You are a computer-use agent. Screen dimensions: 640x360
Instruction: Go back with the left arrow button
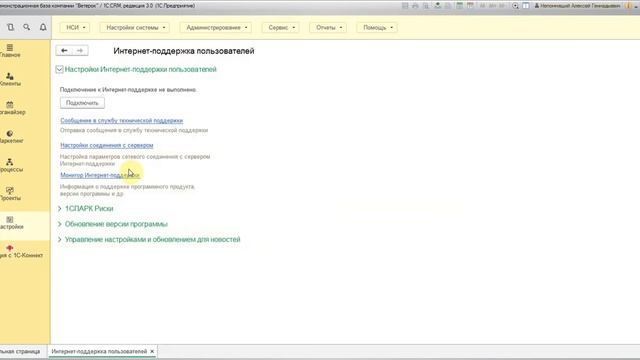coord(64,51)
